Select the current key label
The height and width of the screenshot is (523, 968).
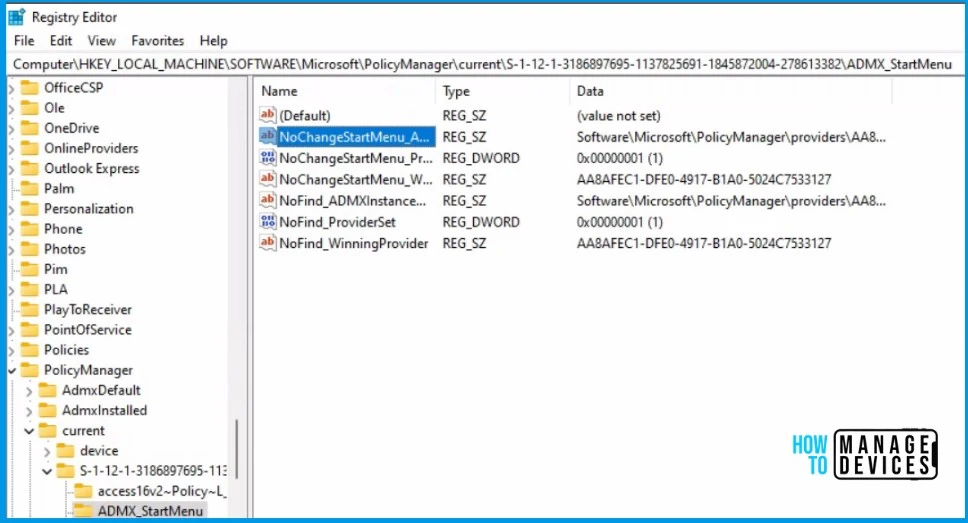[83, 431]
